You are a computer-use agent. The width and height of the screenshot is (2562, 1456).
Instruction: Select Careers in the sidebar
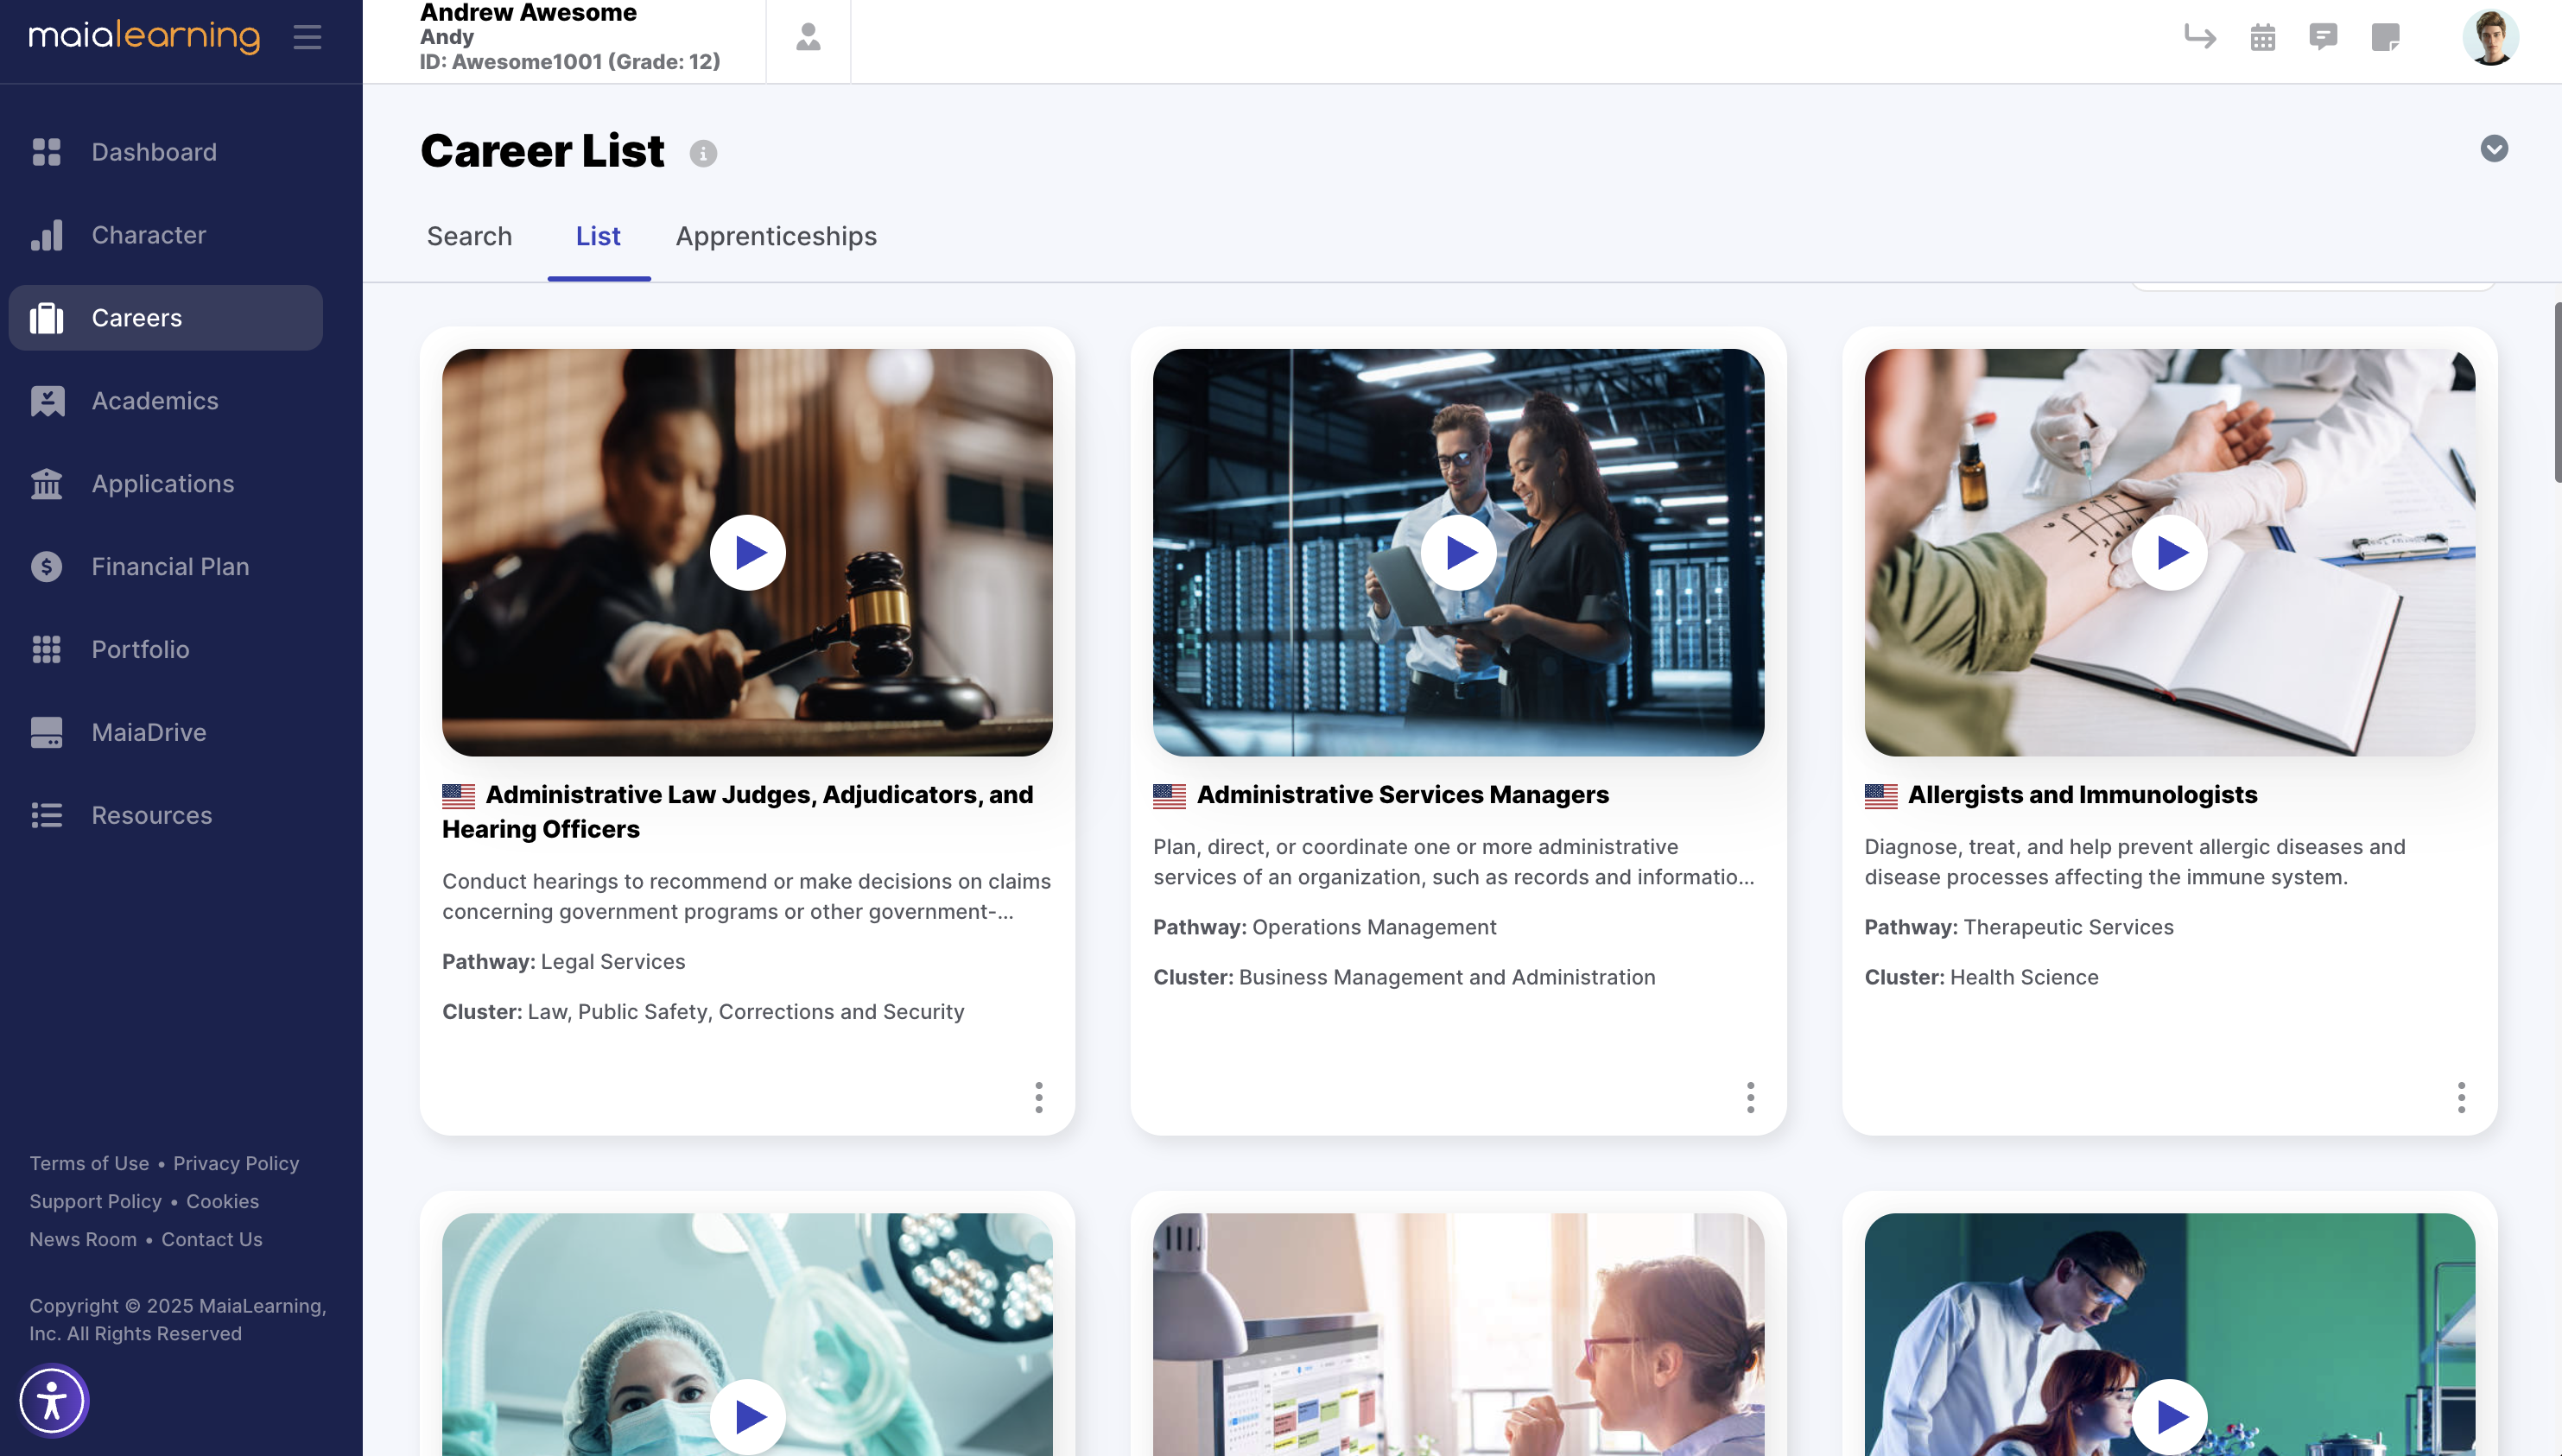165,318
